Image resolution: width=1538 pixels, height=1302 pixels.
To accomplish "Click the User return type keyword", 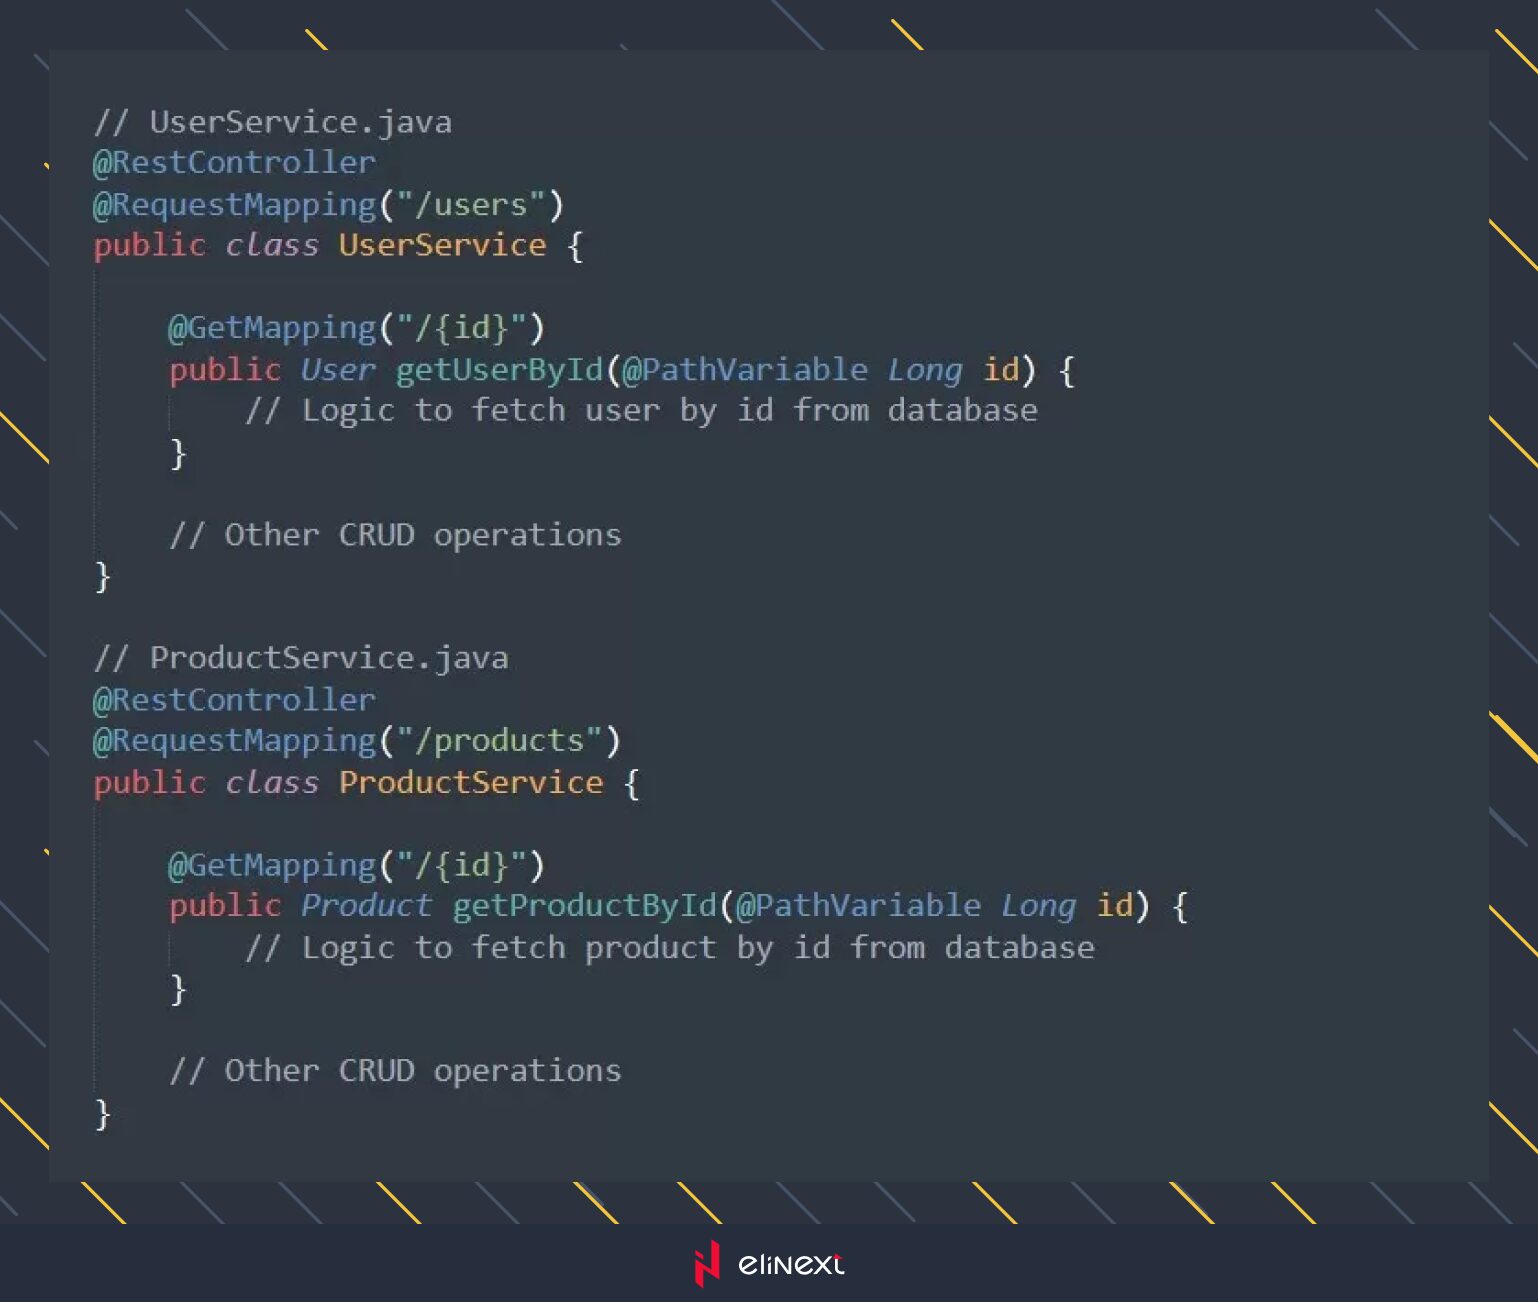I will tap(338, 370).
